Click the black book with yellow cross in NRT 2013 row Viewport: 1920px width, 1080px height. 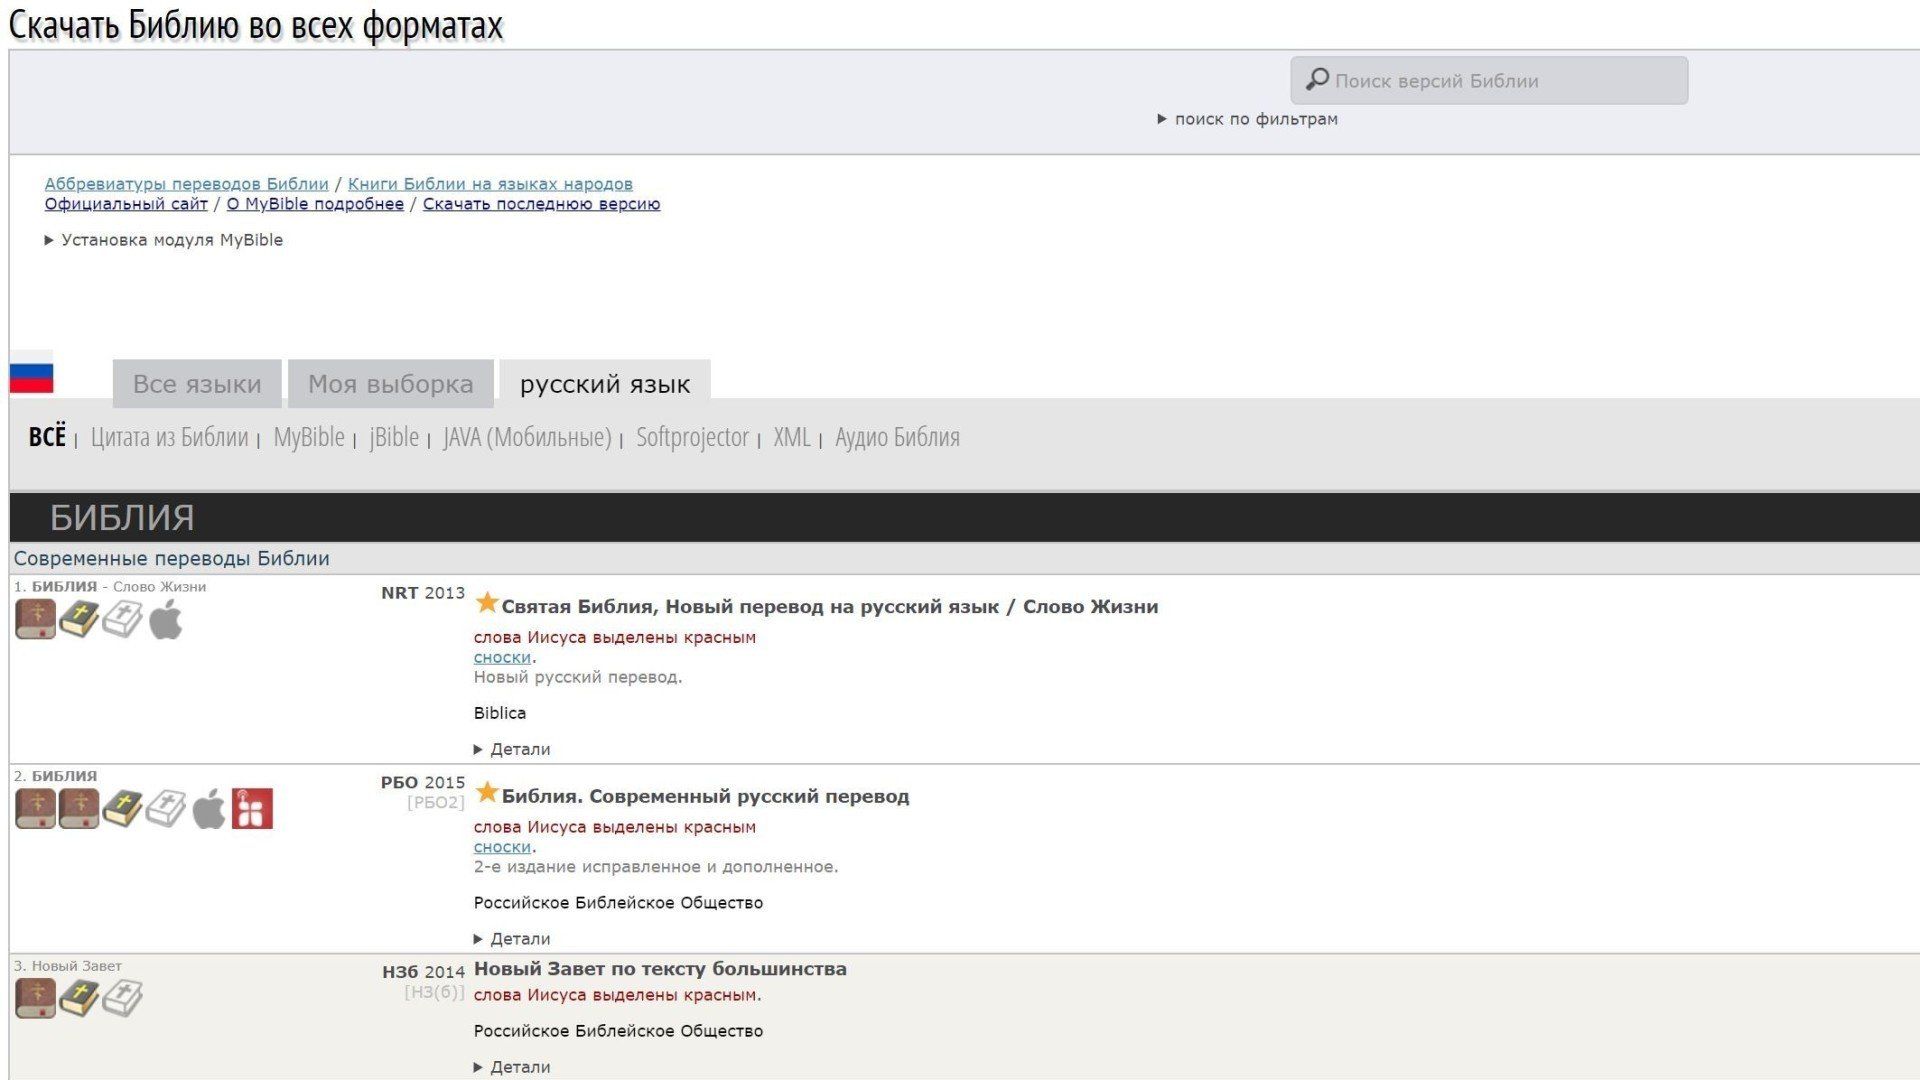click(x=79, y=619)
